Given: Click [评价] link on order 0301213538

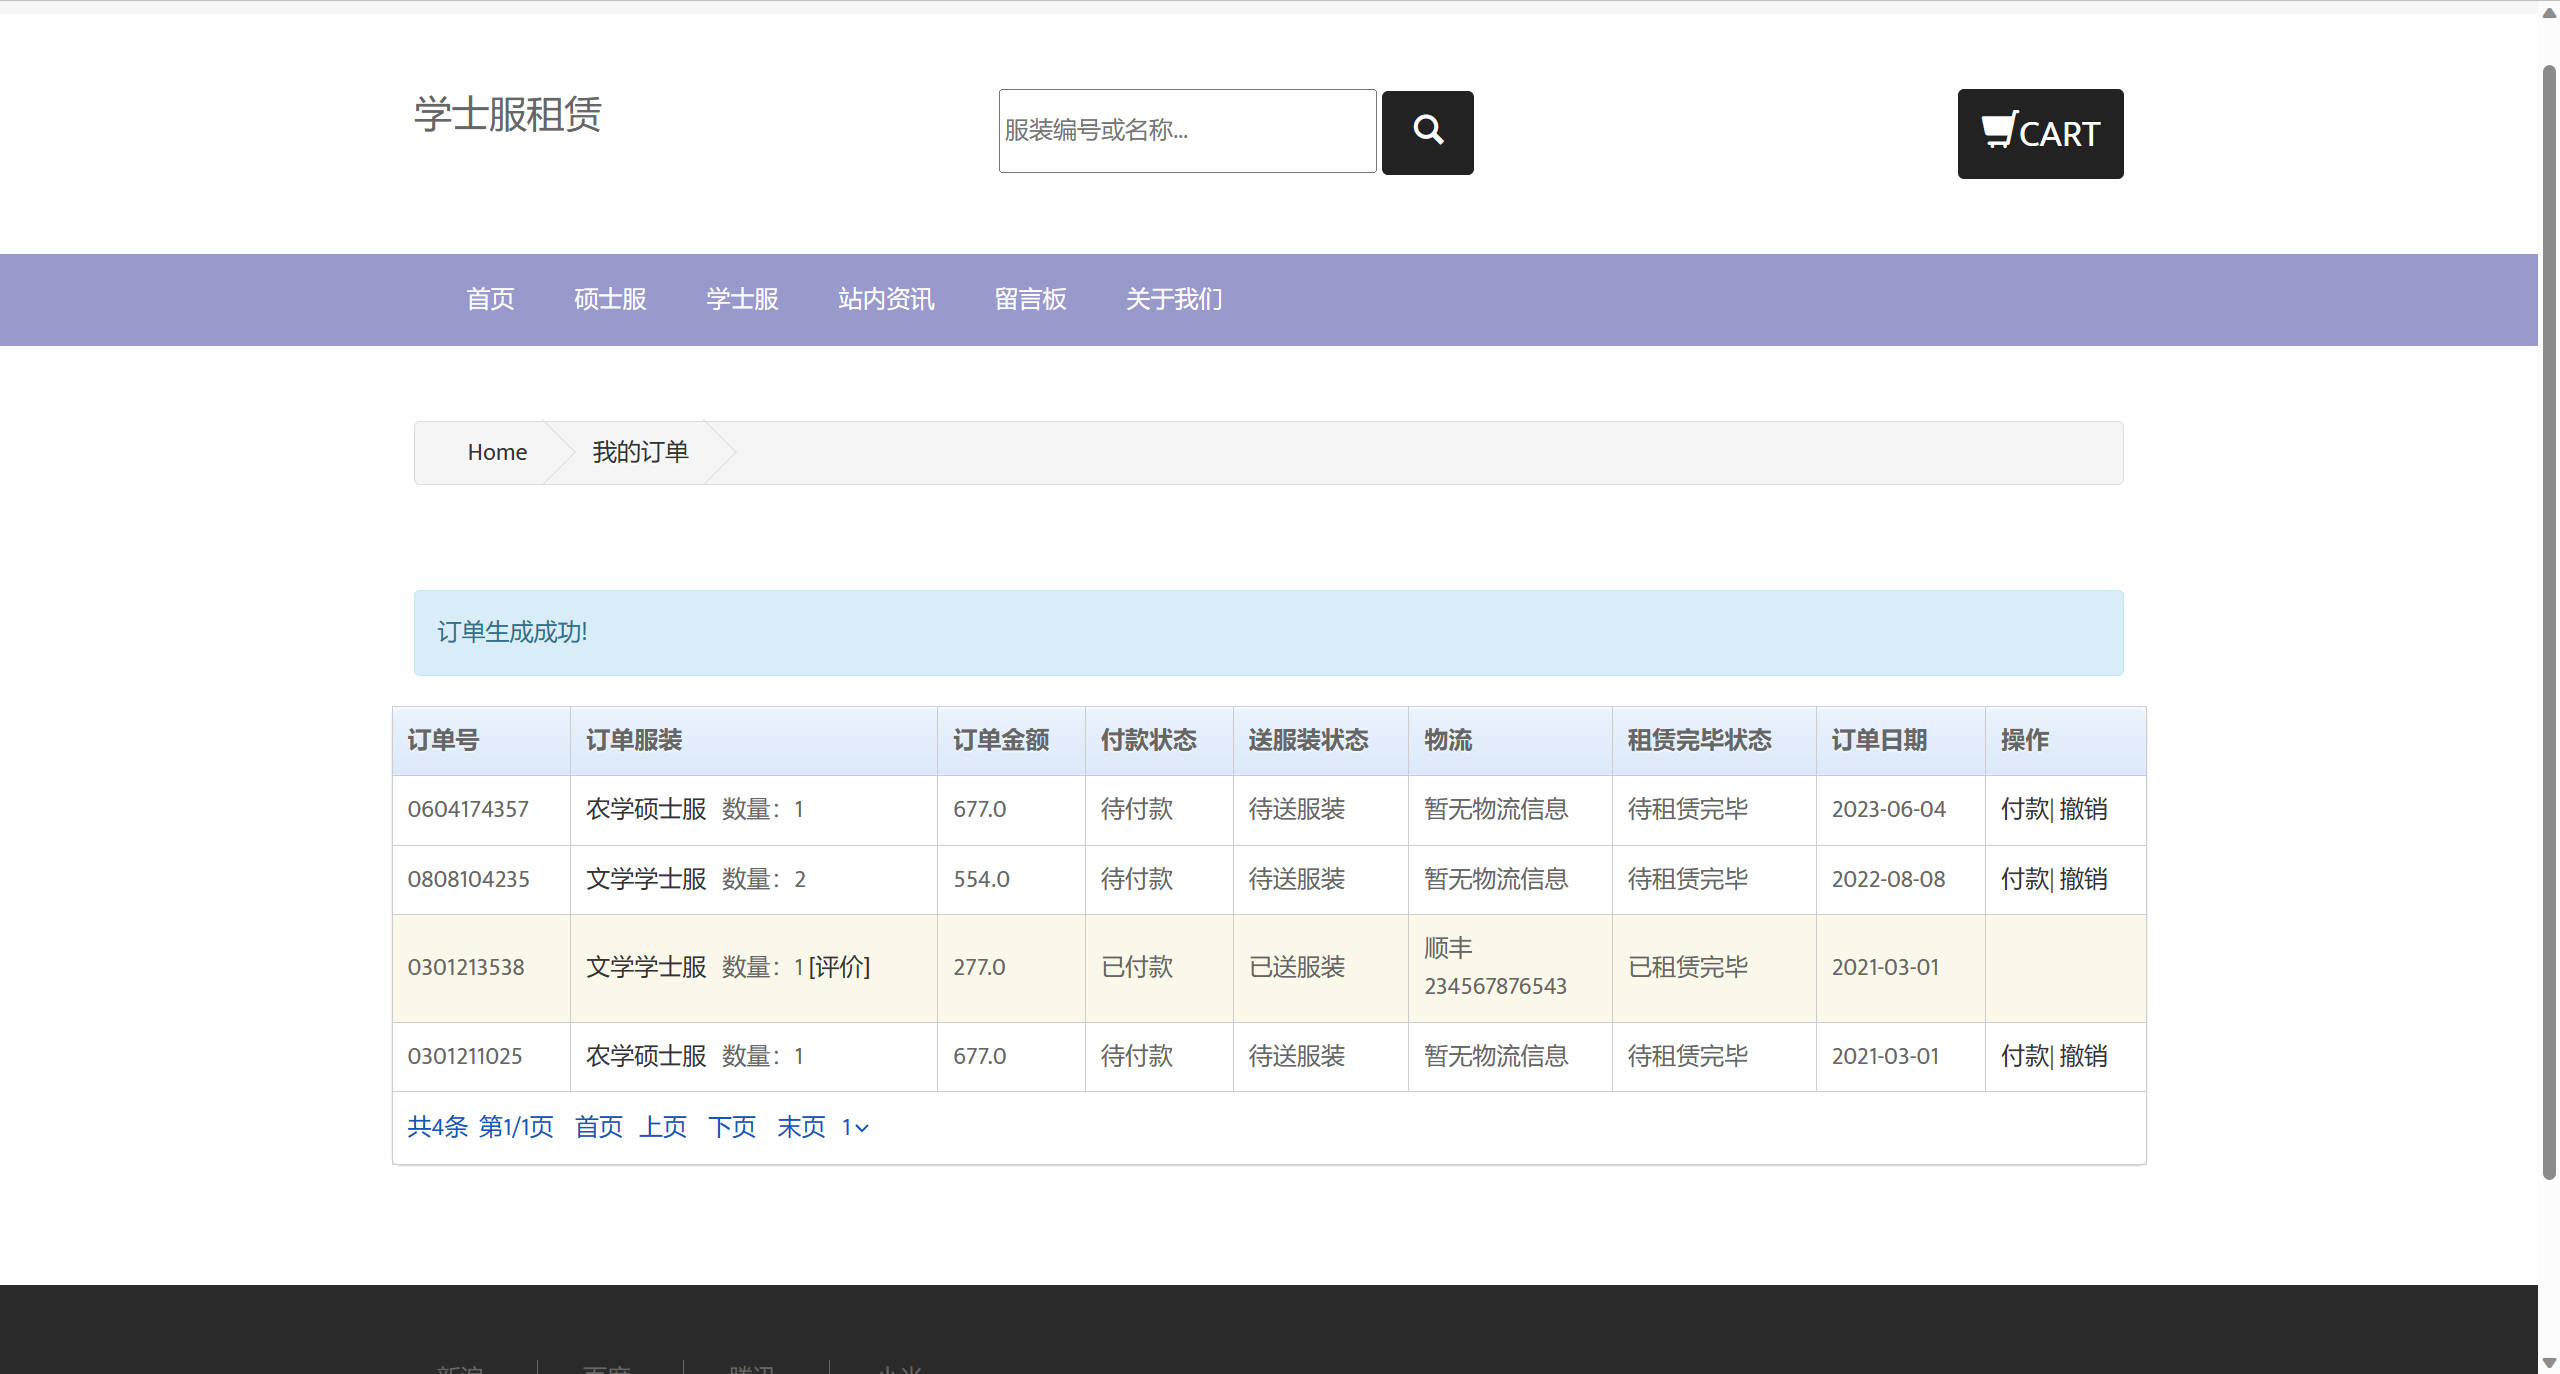Looking at the screenshot, I should click(x=839, y=967).
